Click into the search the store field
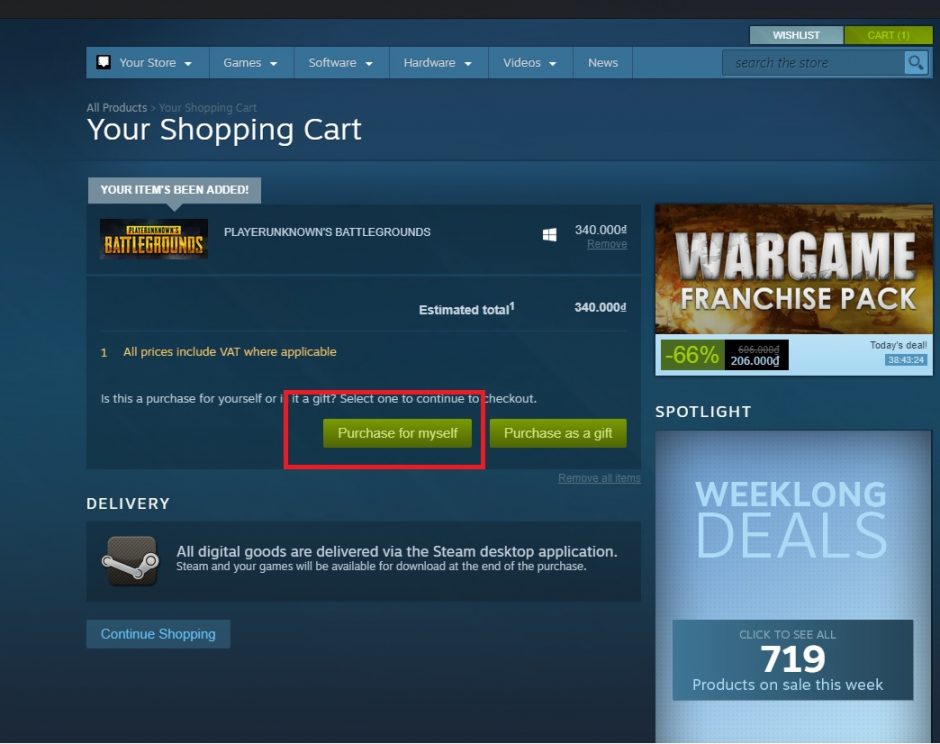Screen dimensions: 940x744 pos(814,62)
